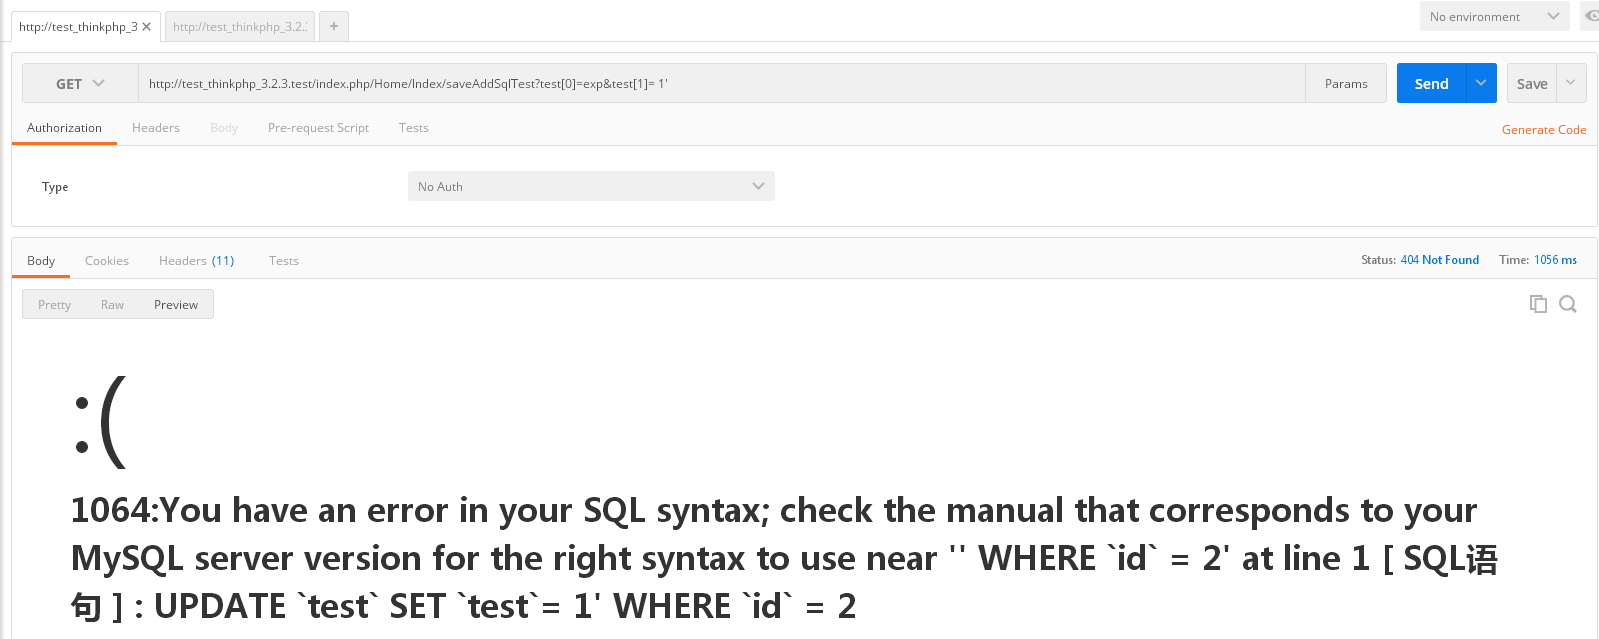The width and height of the screenshot is (1599, 639).
Task: Open the No environment selector
Action: (1494, 16)
